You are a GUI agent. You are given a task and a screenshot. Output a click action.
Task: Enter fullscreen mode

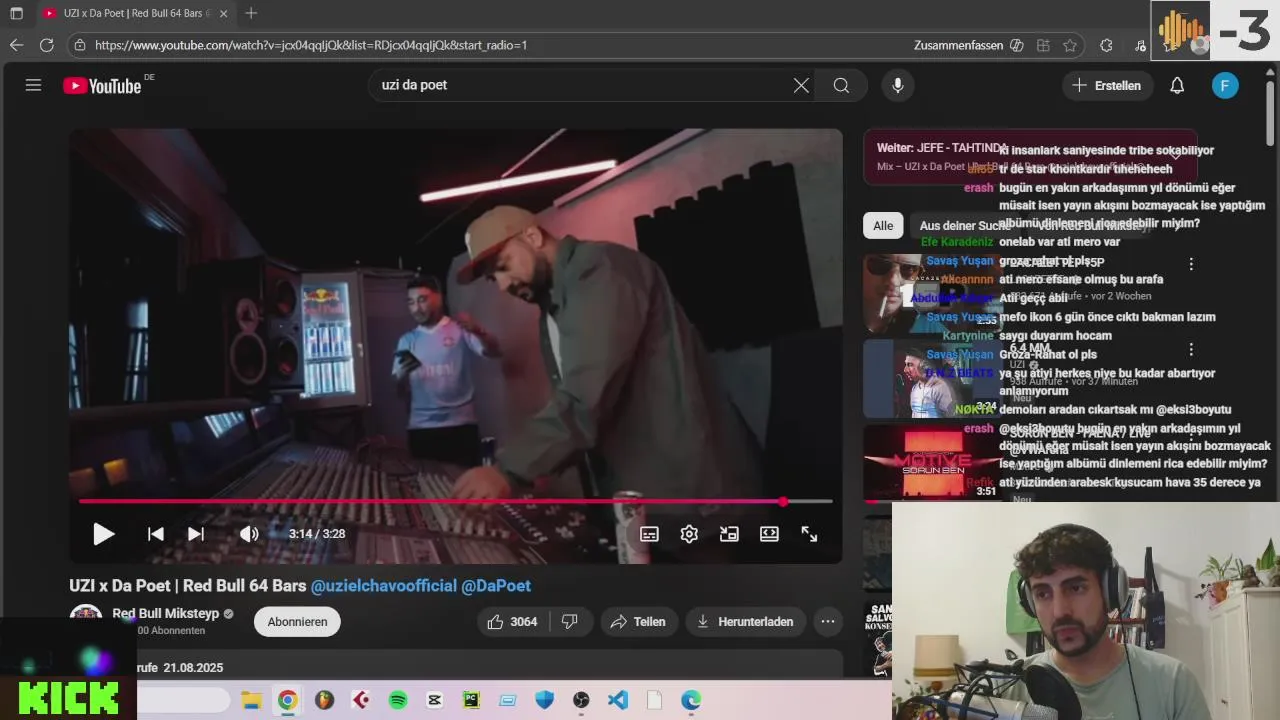(809, 534)
